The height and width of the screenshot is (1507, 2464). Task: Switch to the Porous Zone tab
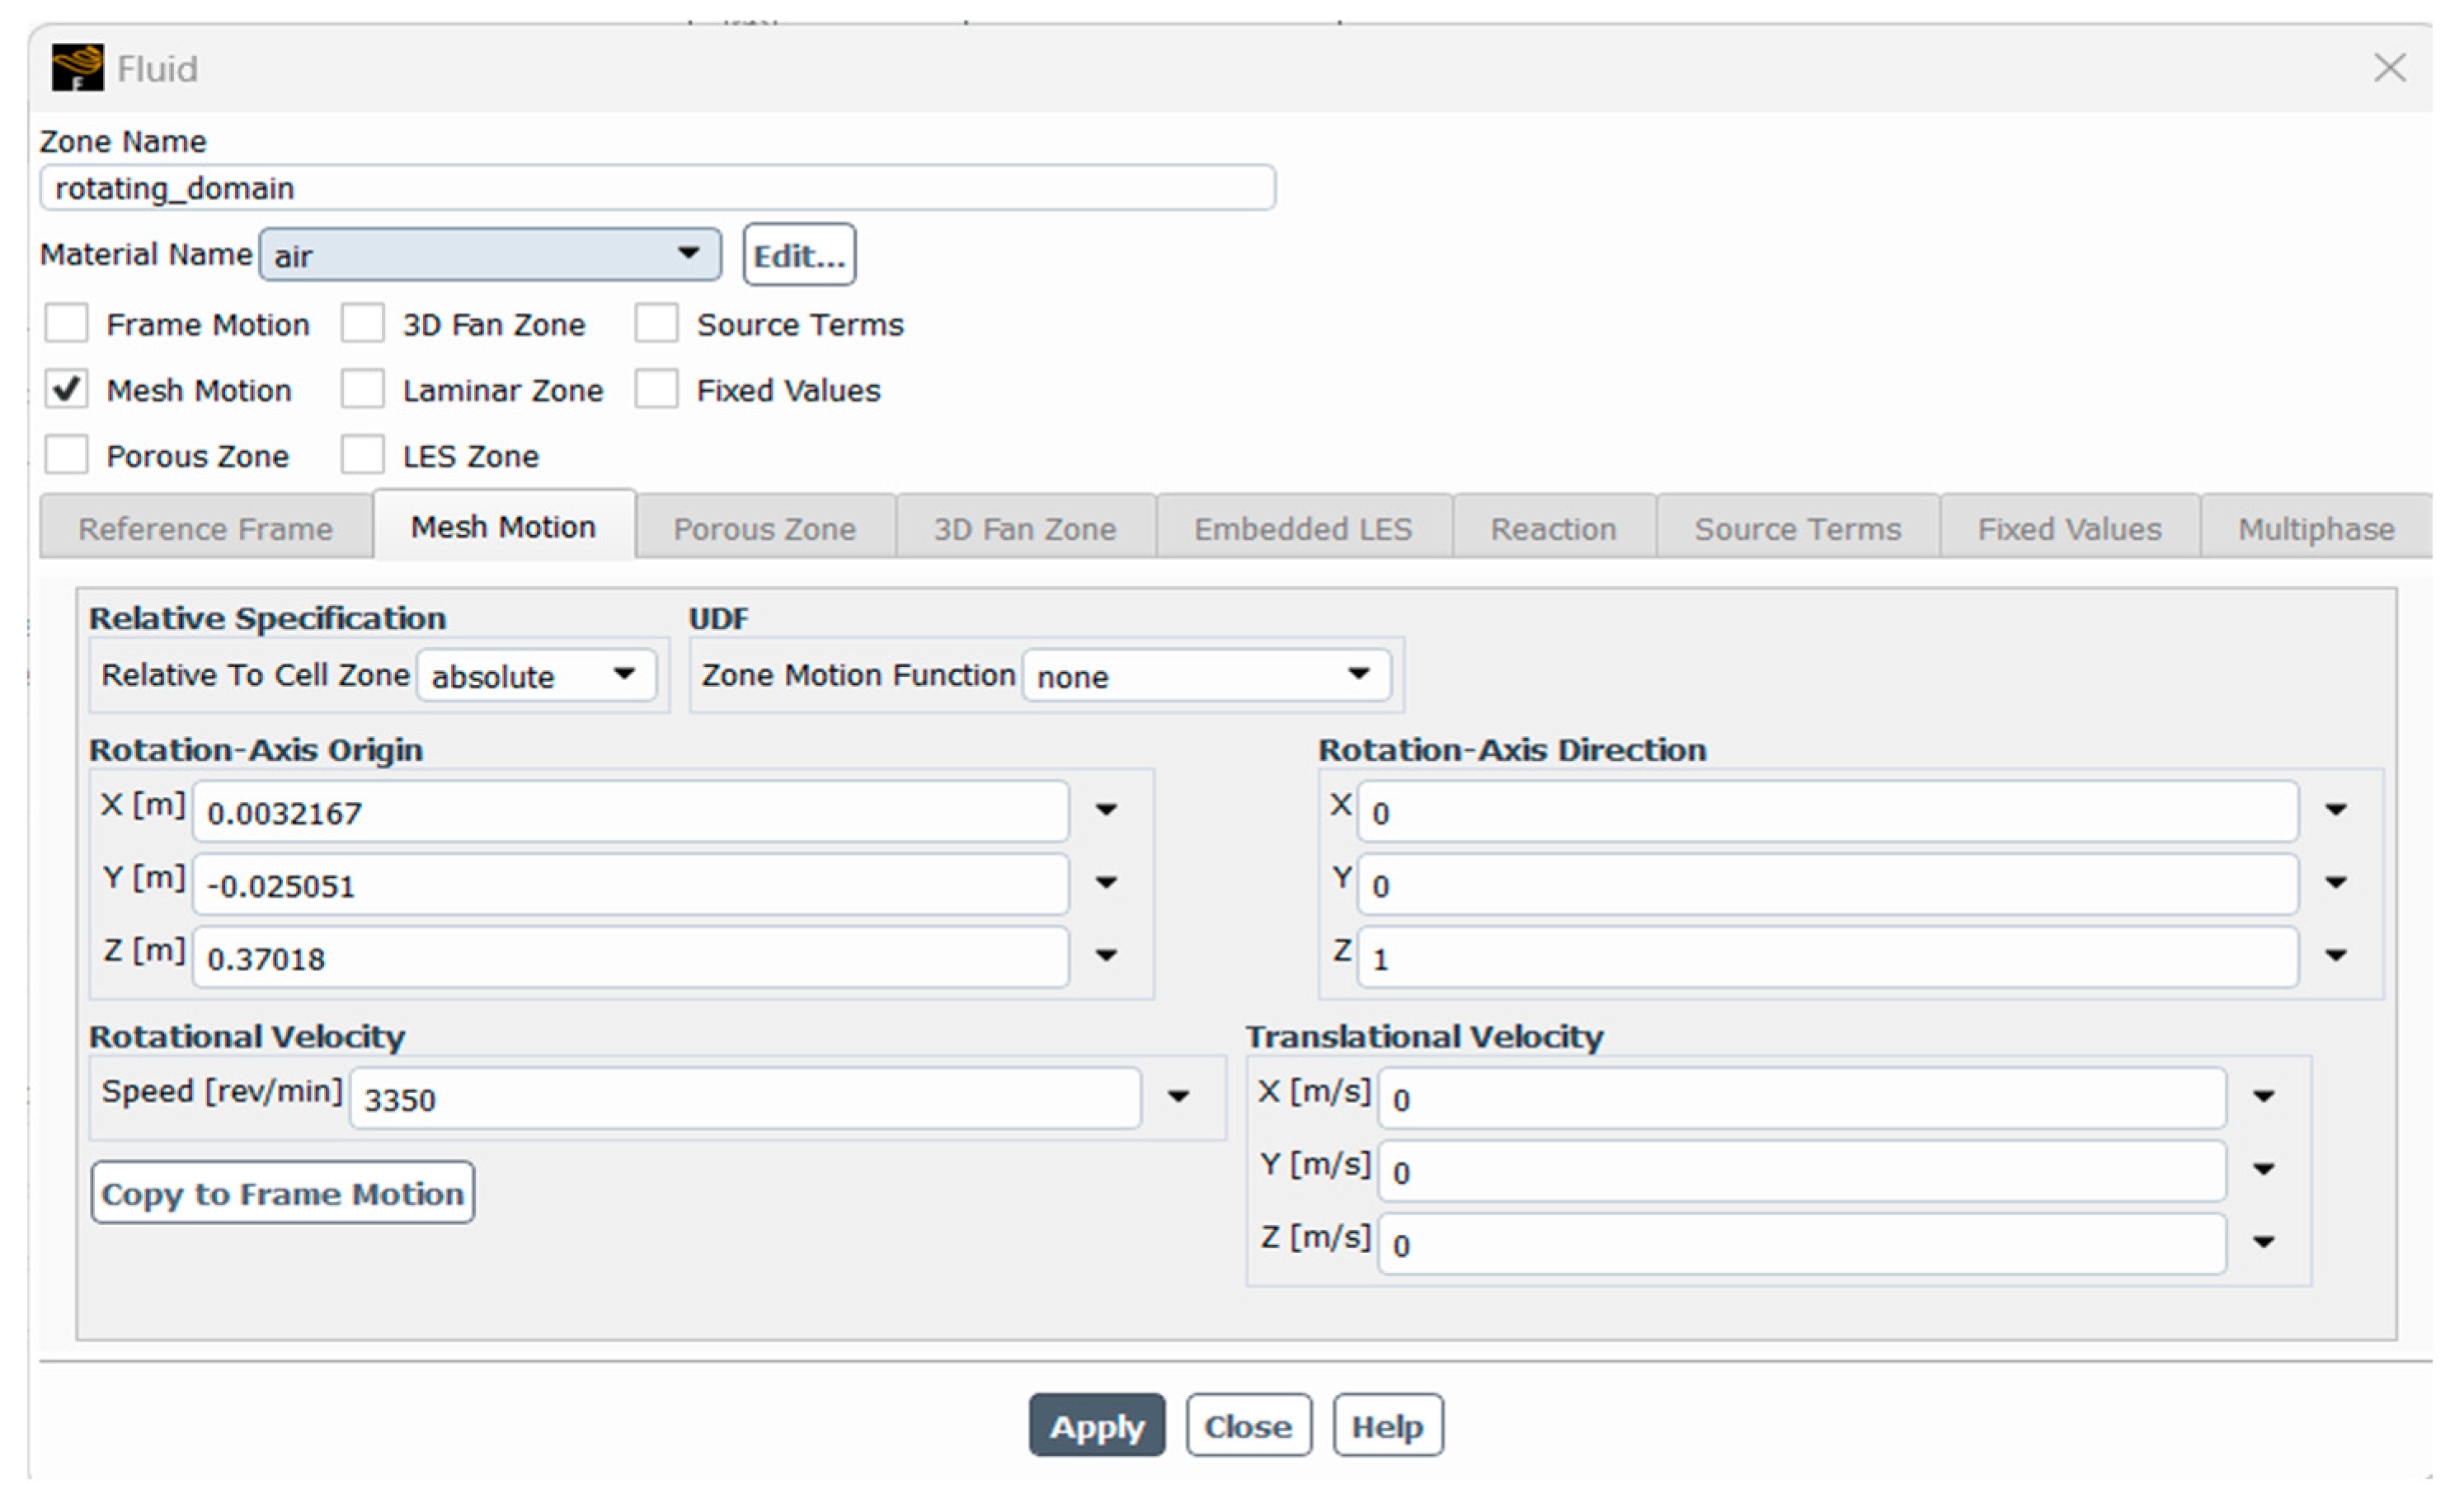pyautogui.click(x=764, y=528)
